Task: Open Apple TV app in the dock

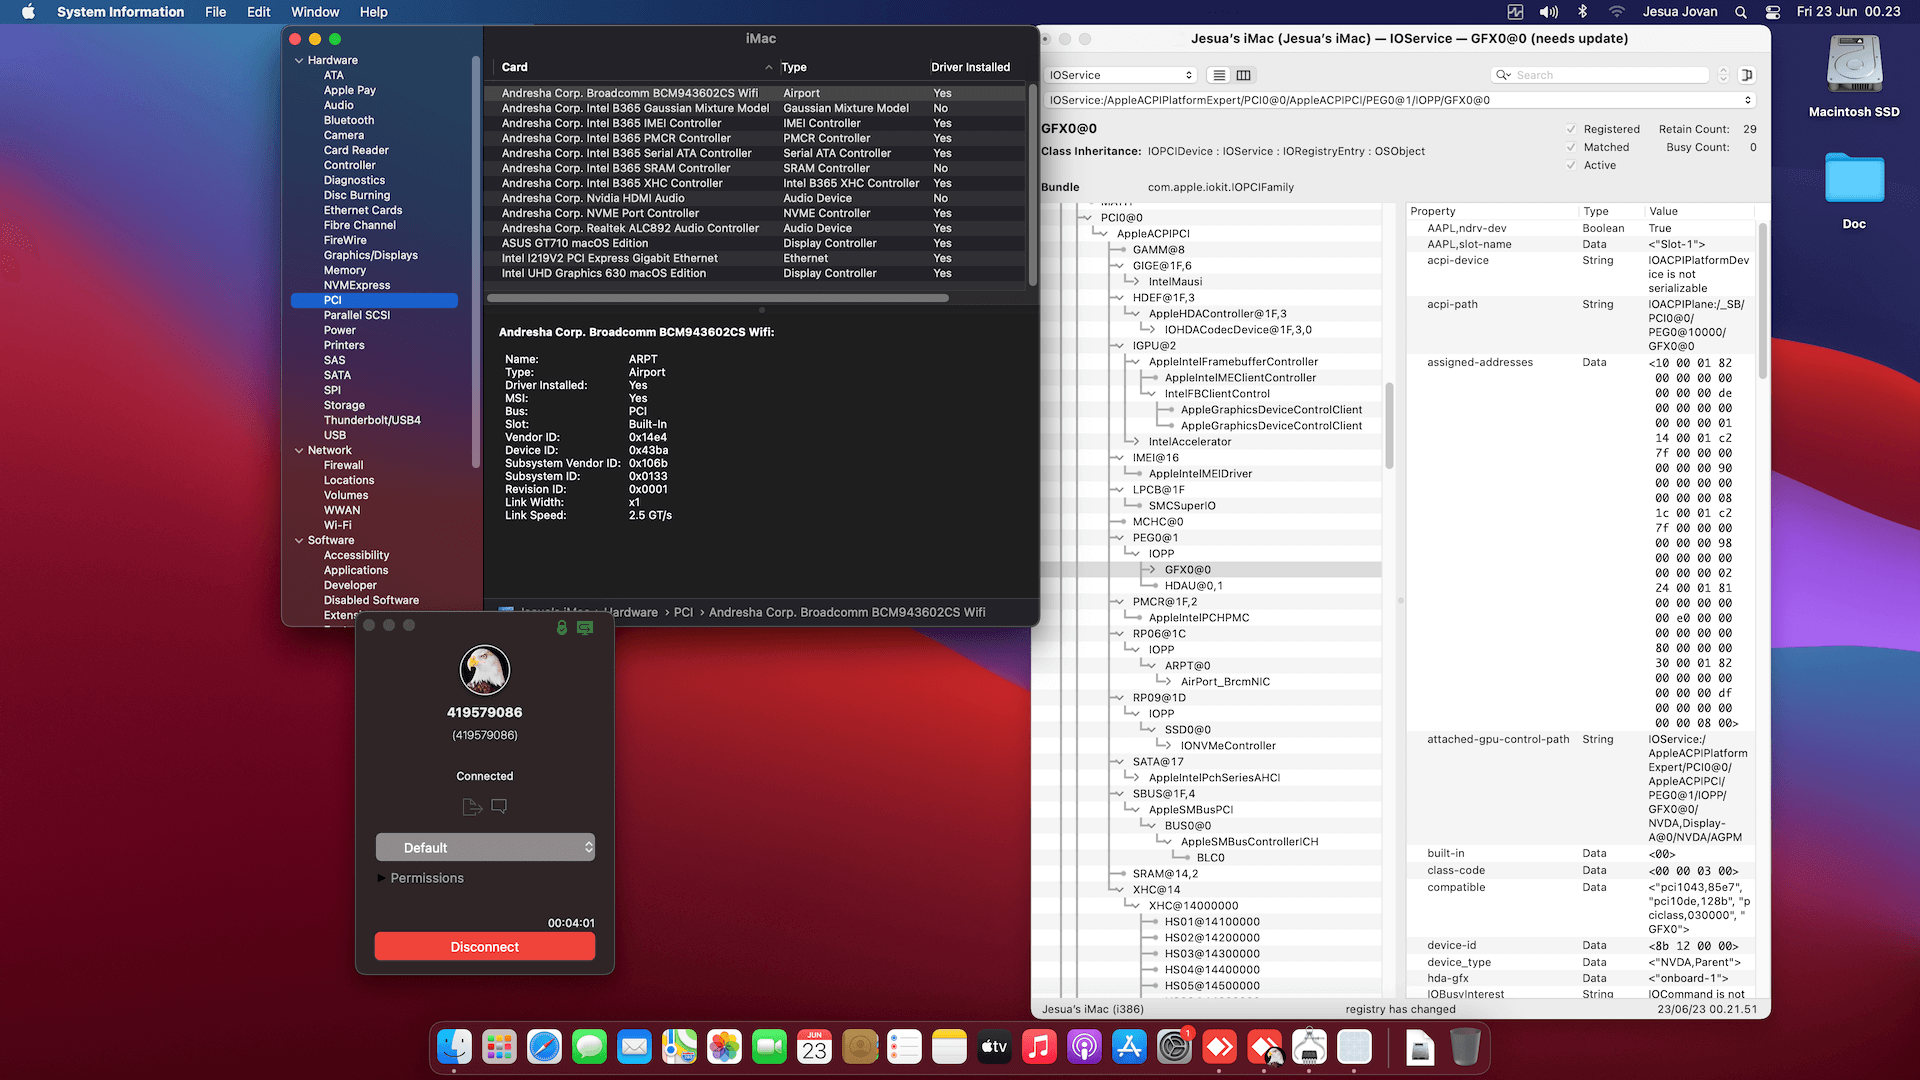Action: pos(995,1047)
